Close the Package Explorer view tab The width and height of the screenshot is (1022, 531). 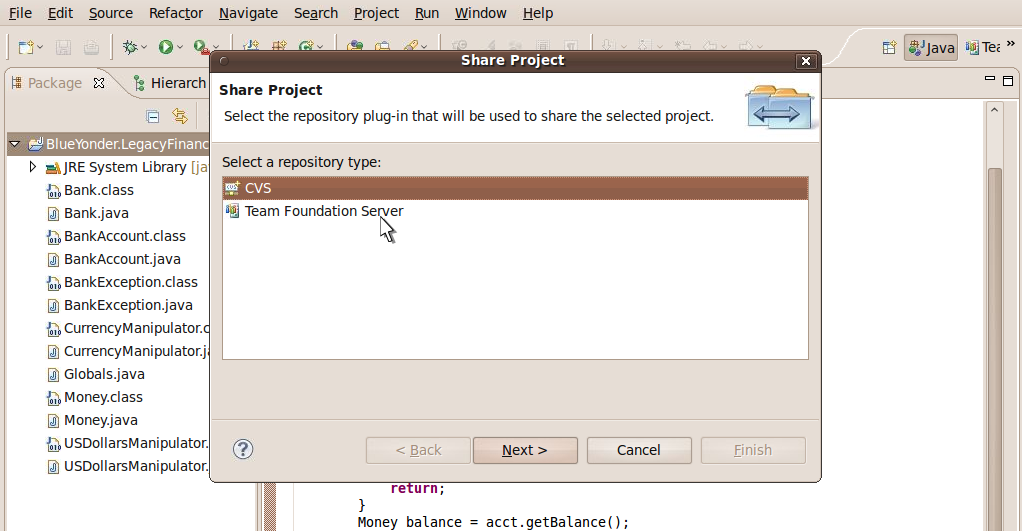pos(99,83)
